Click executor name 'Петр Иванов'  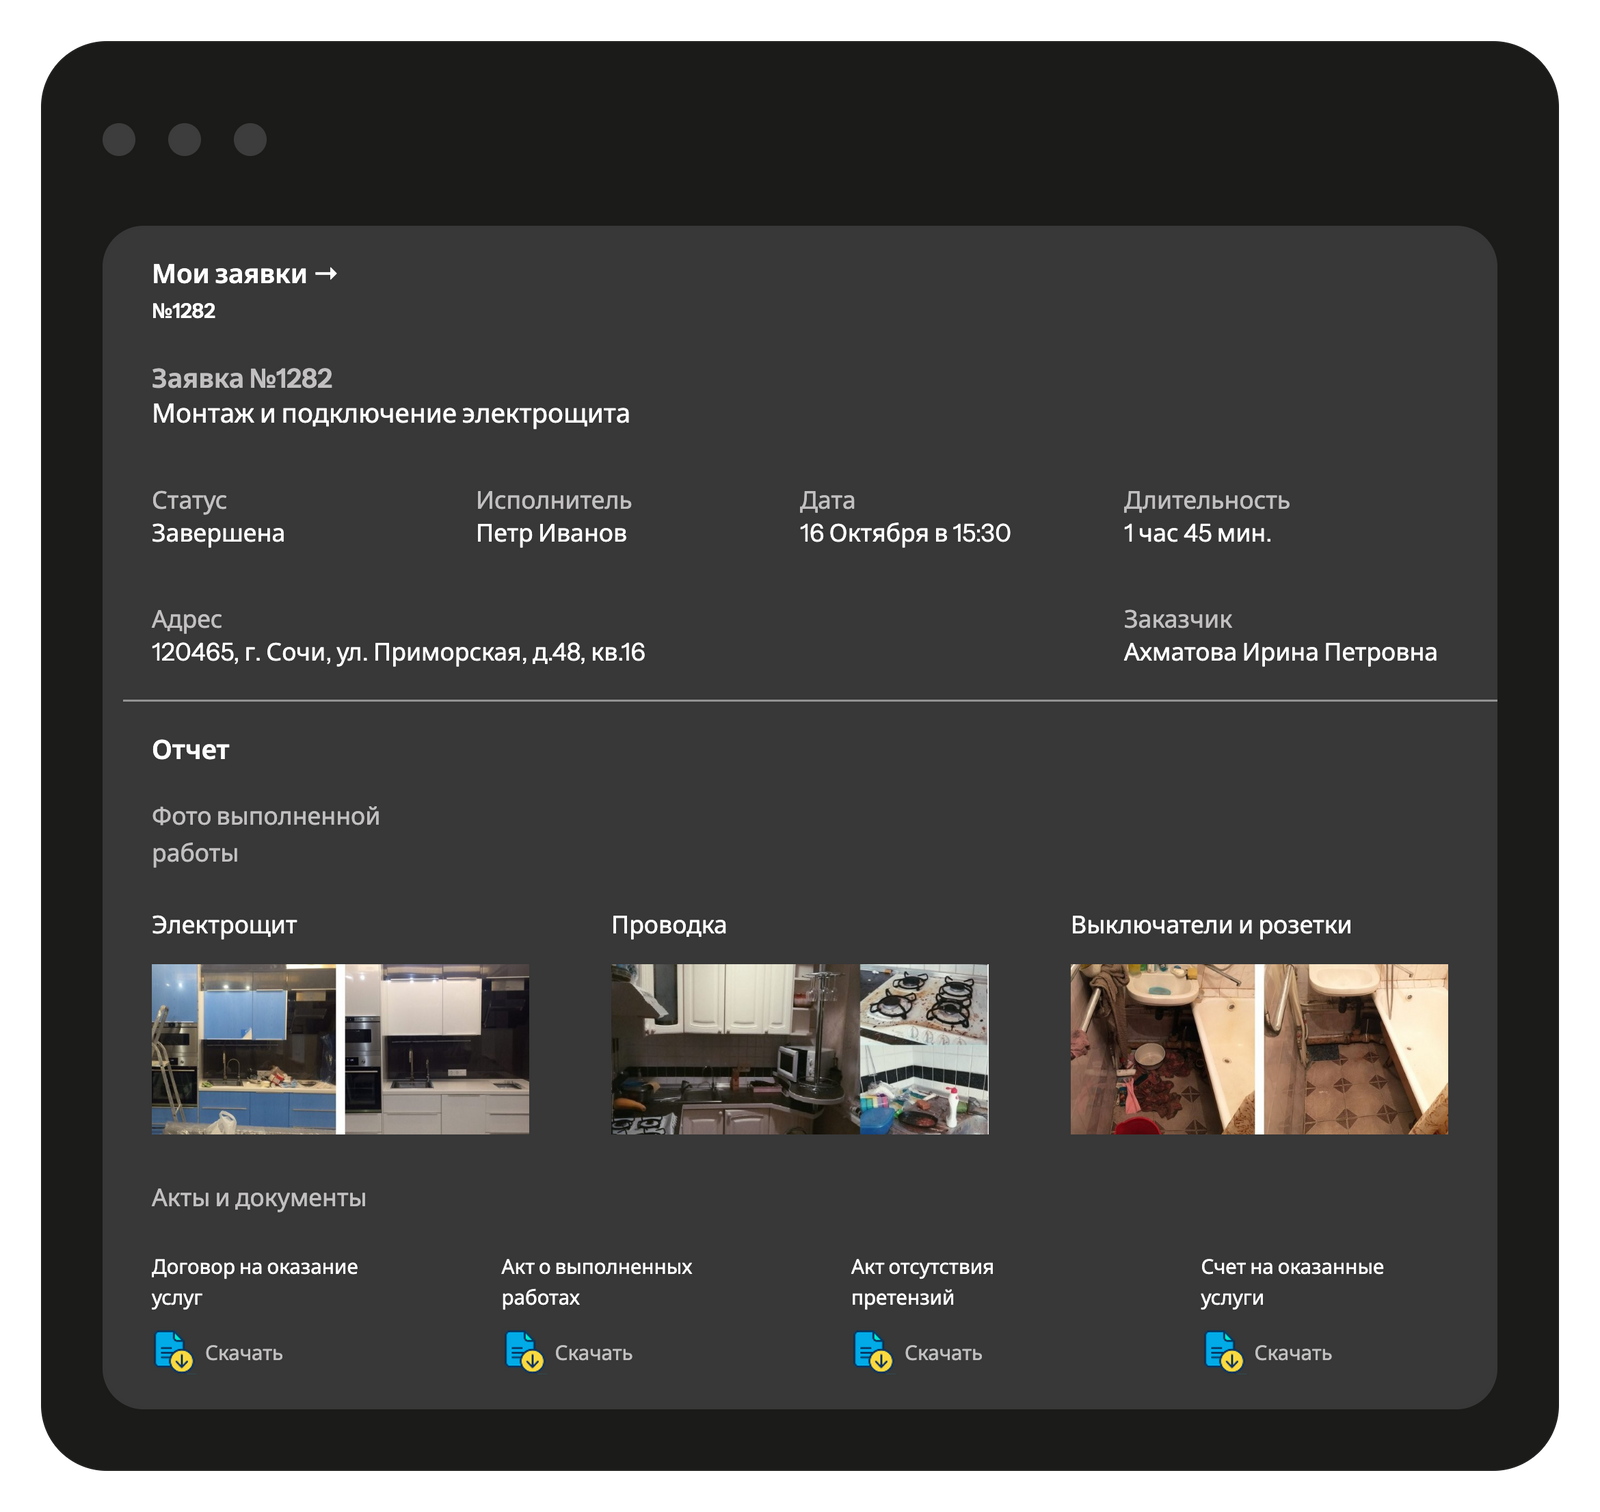click(x=551, y=533)
